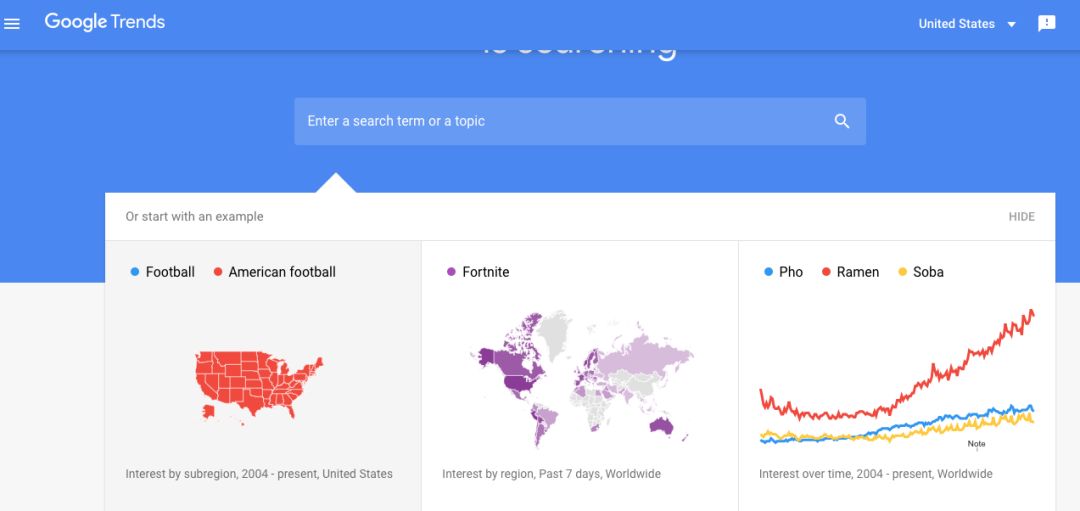
Task: Click 'Interest by region, Past 7 days' caption
Action: click(x=551, y=474)
